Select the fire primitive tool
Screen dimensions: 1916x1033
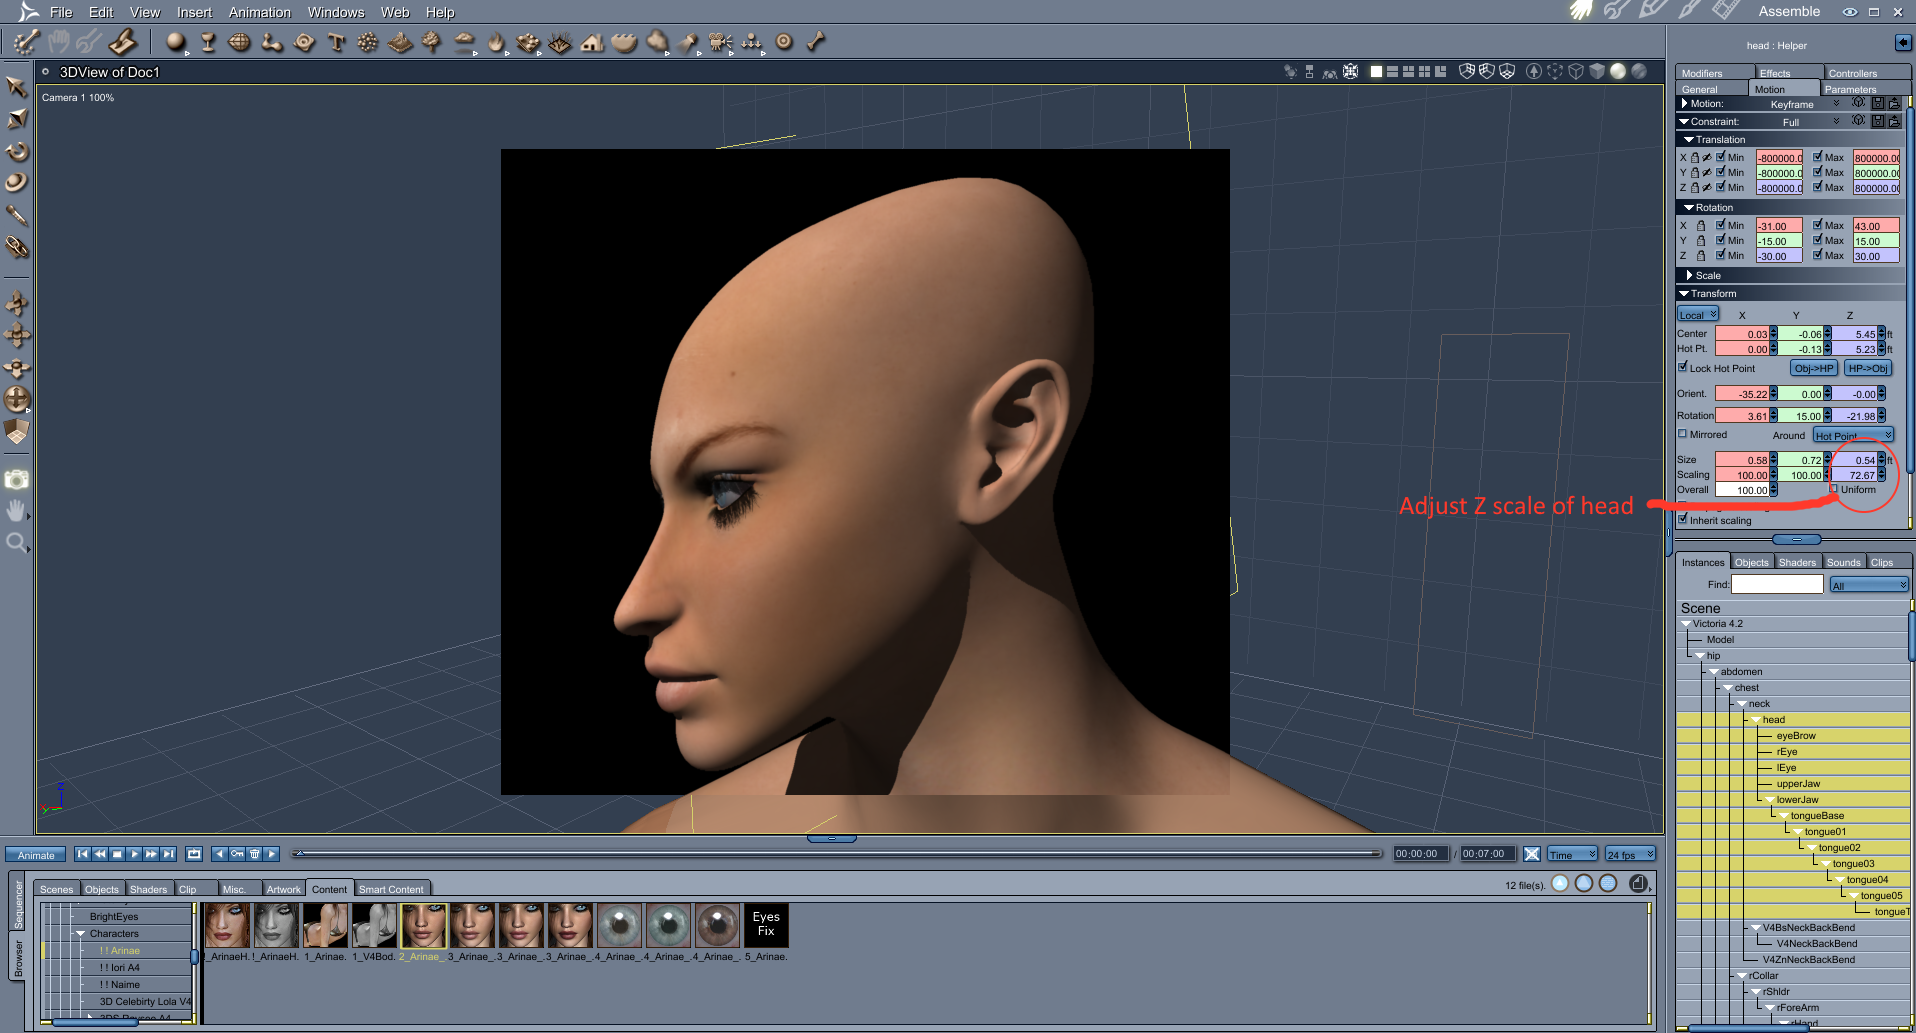coord(496,42)
